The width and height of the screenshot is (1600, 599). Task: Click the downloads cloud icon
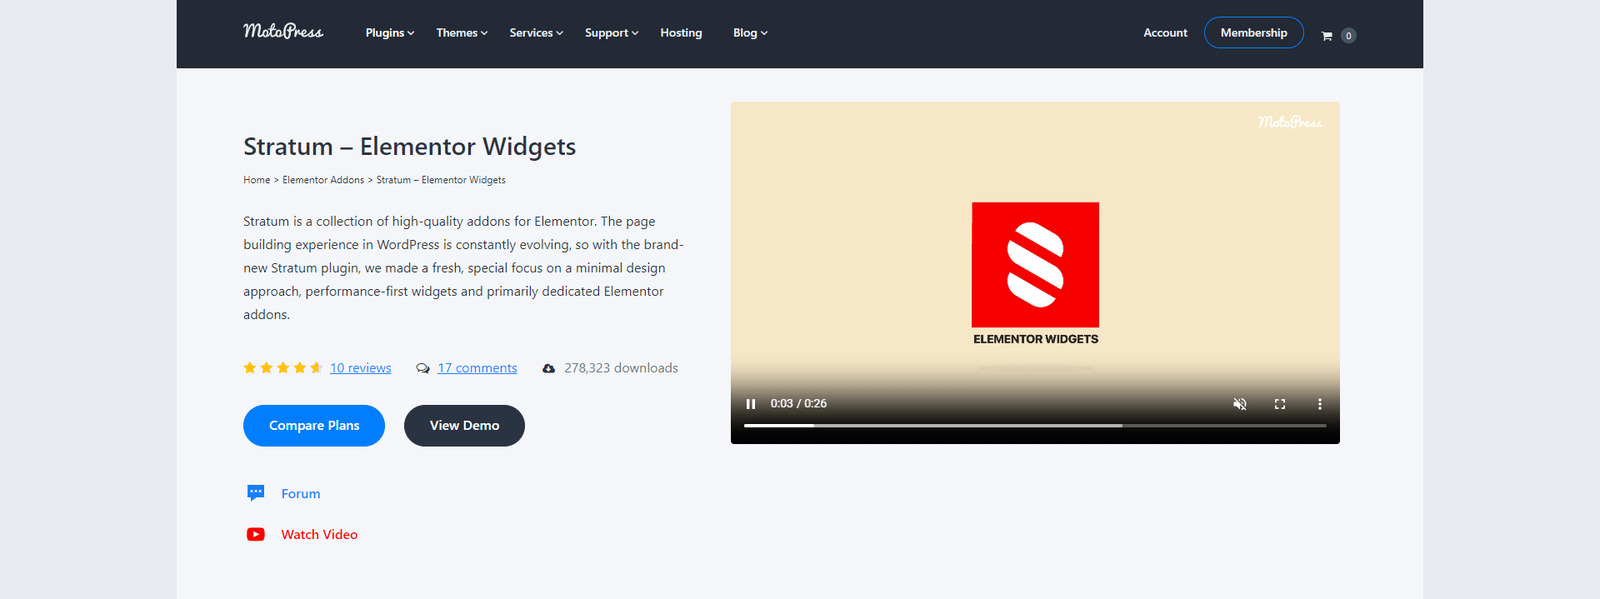(549, 369)
